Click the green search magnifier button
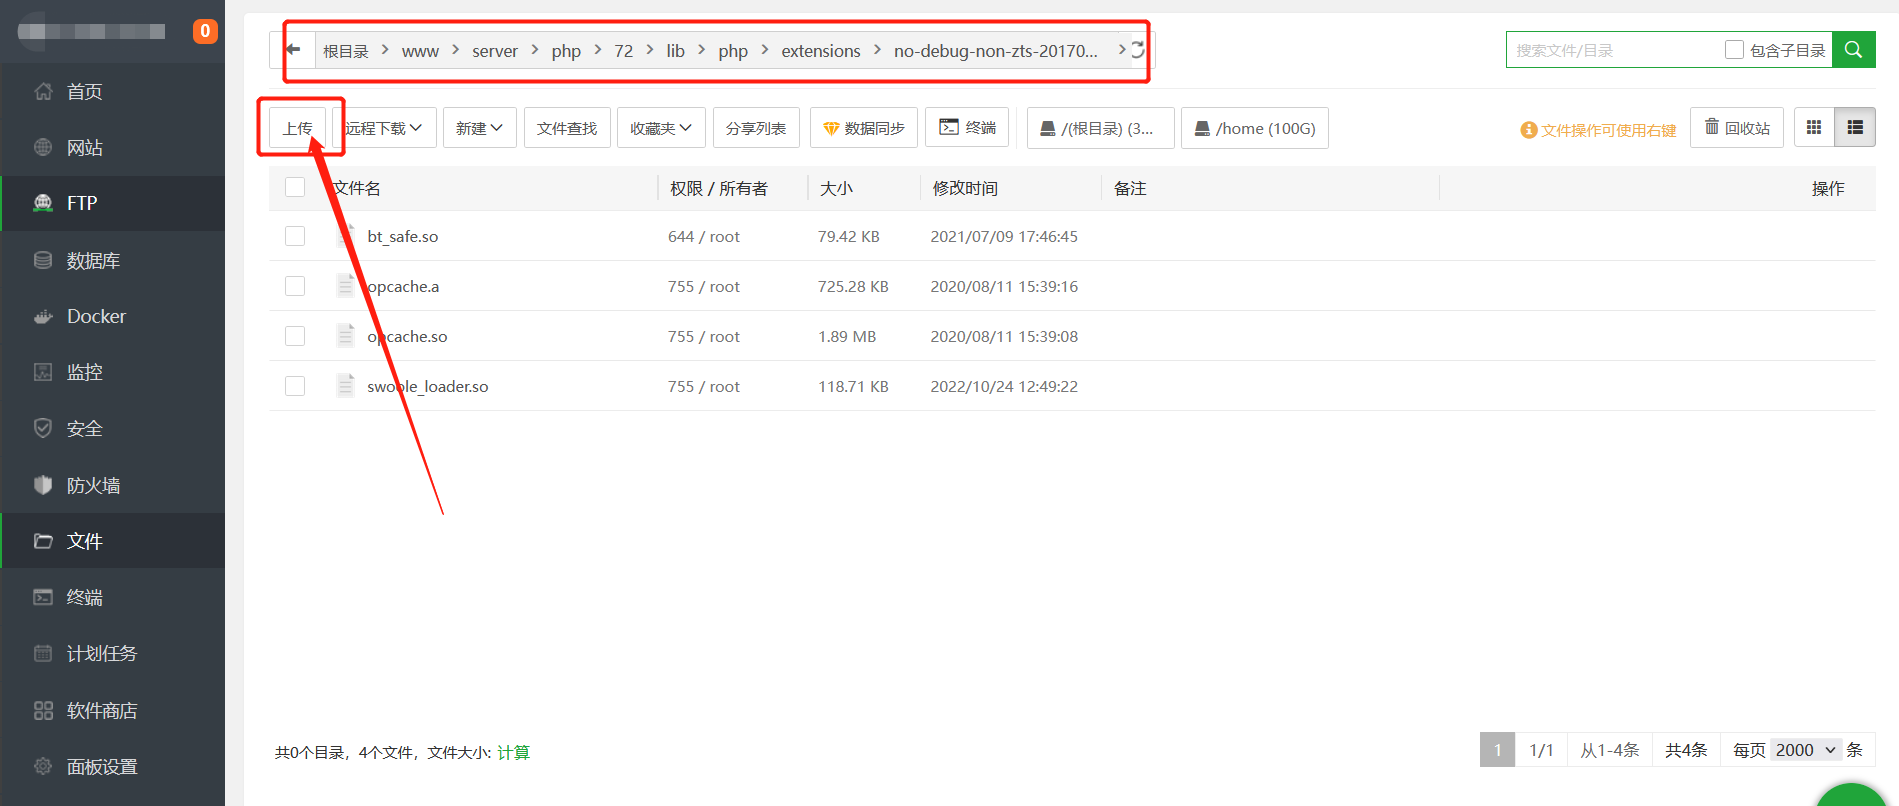Image resolution: width=1899 pixels, height=806 pixels. click(1853, 50)
